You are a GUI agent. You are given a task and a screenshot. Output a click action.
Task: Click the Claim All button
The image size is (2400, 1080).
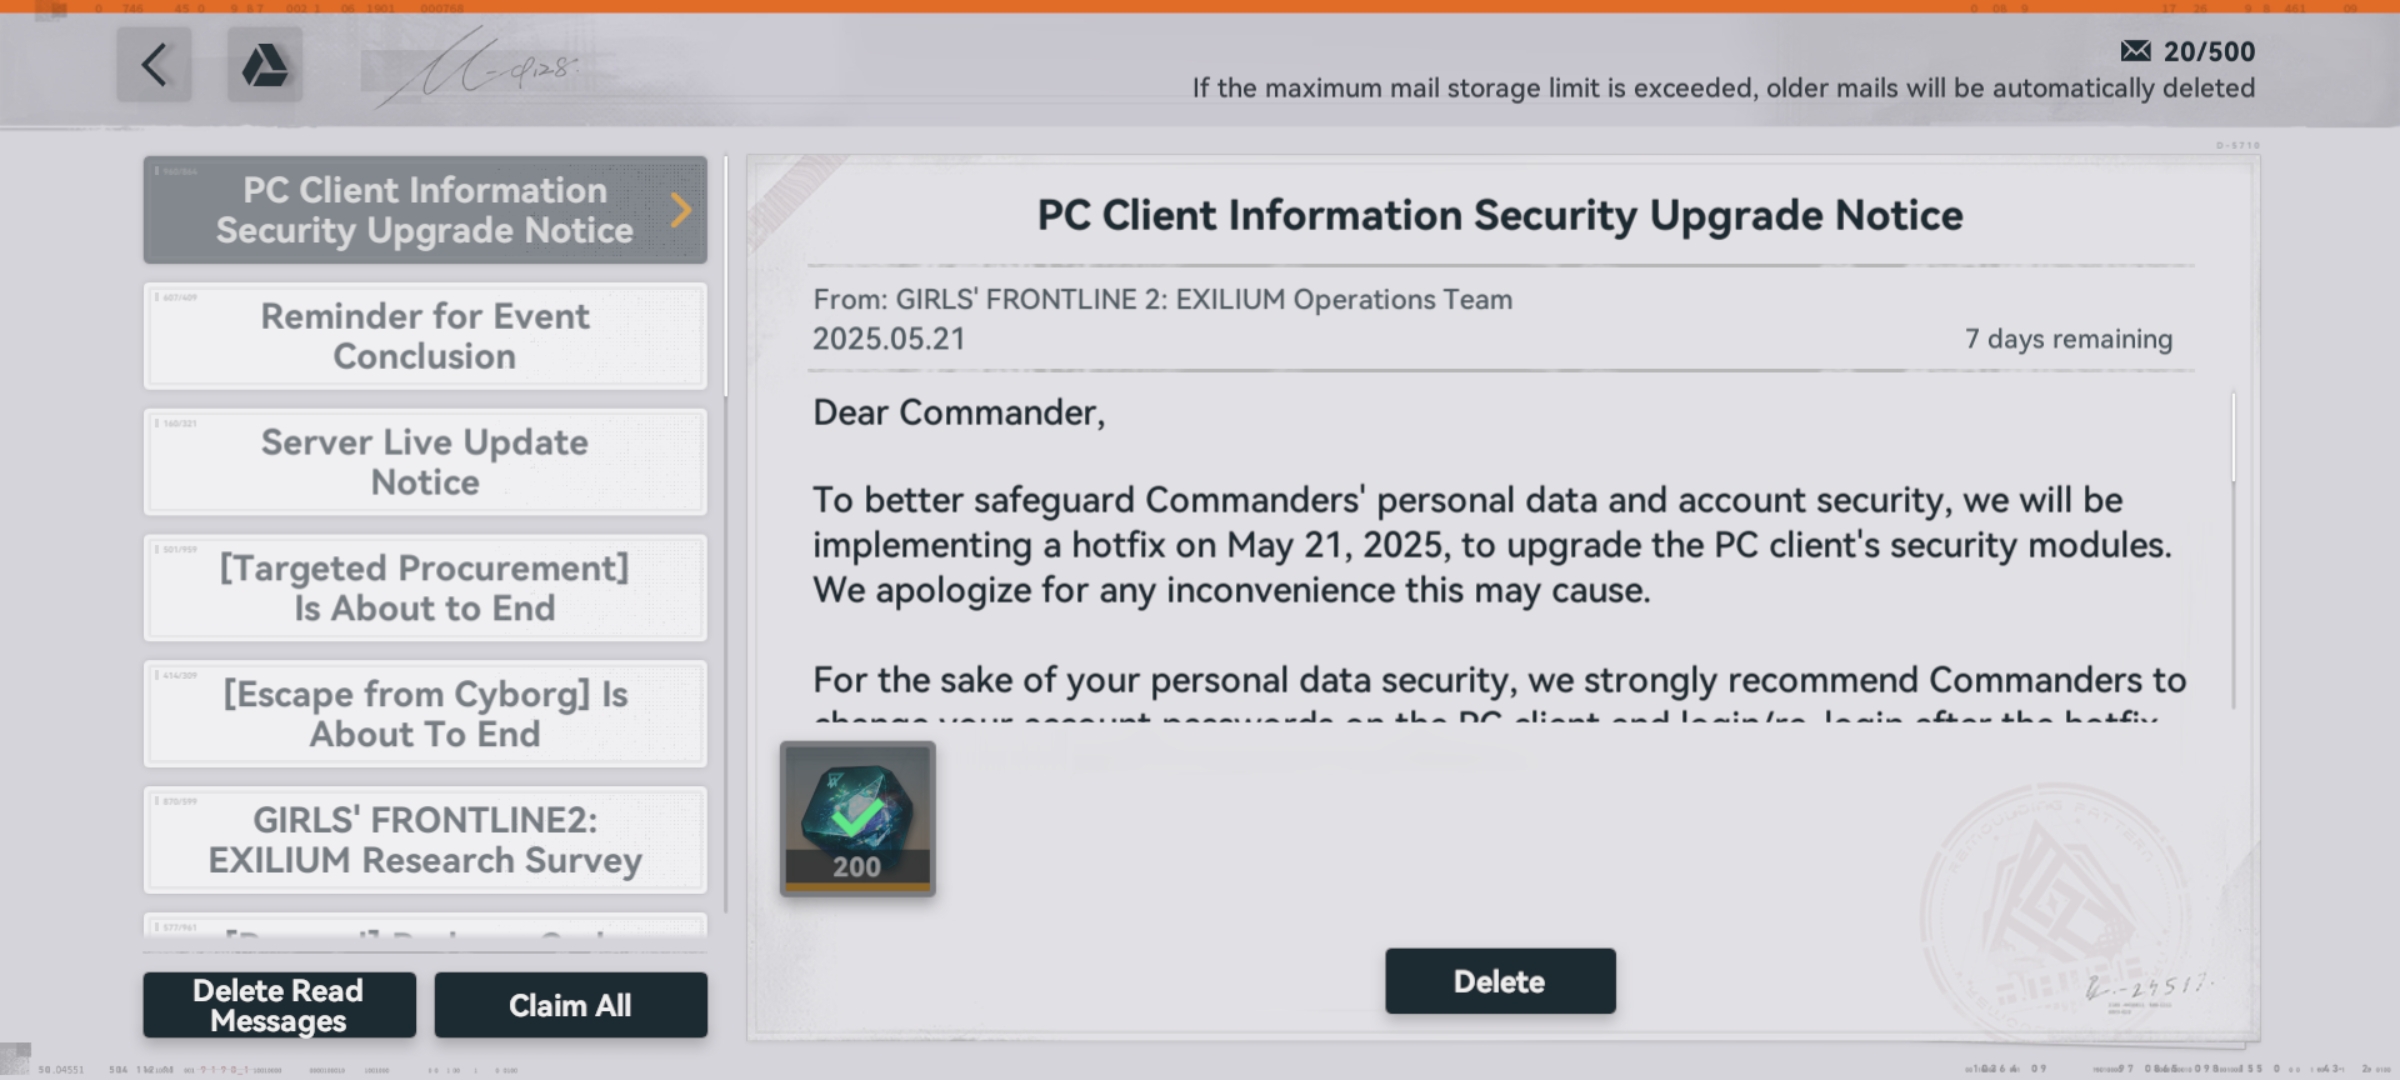click(x=571, y=1005)
